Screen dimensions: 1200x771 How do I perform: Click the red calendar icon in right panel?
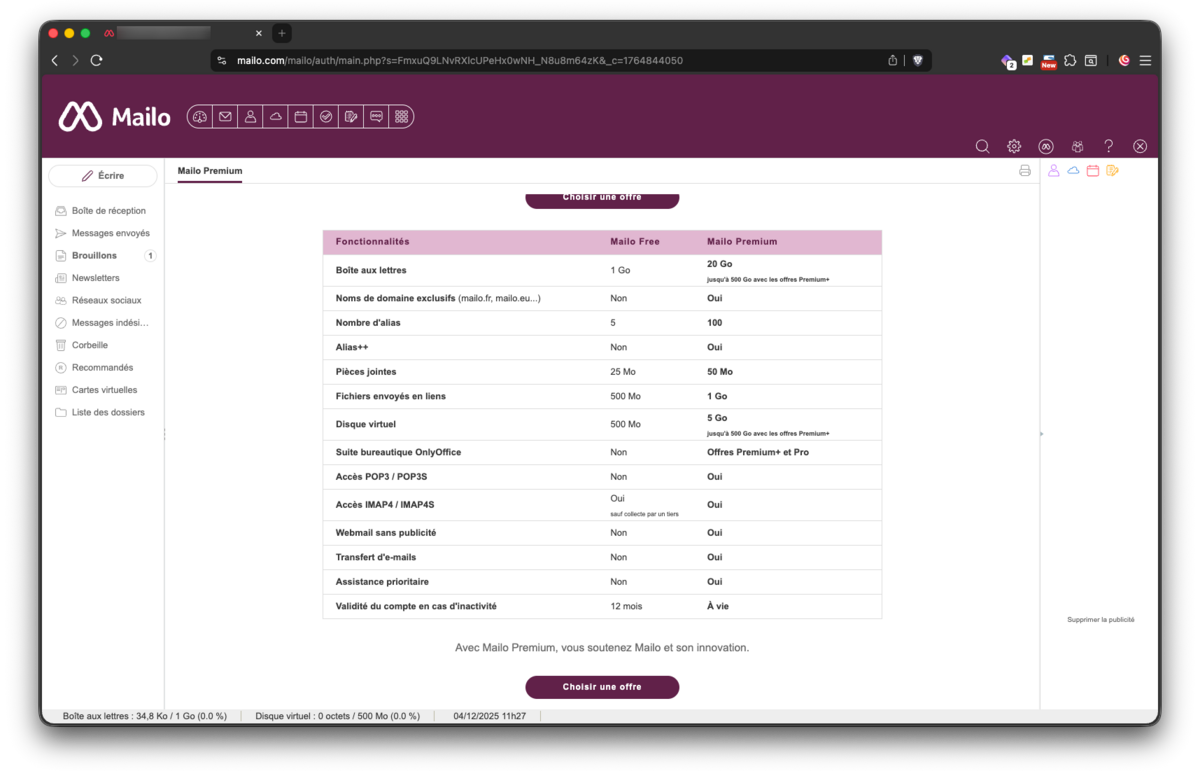coord(1093,171)
